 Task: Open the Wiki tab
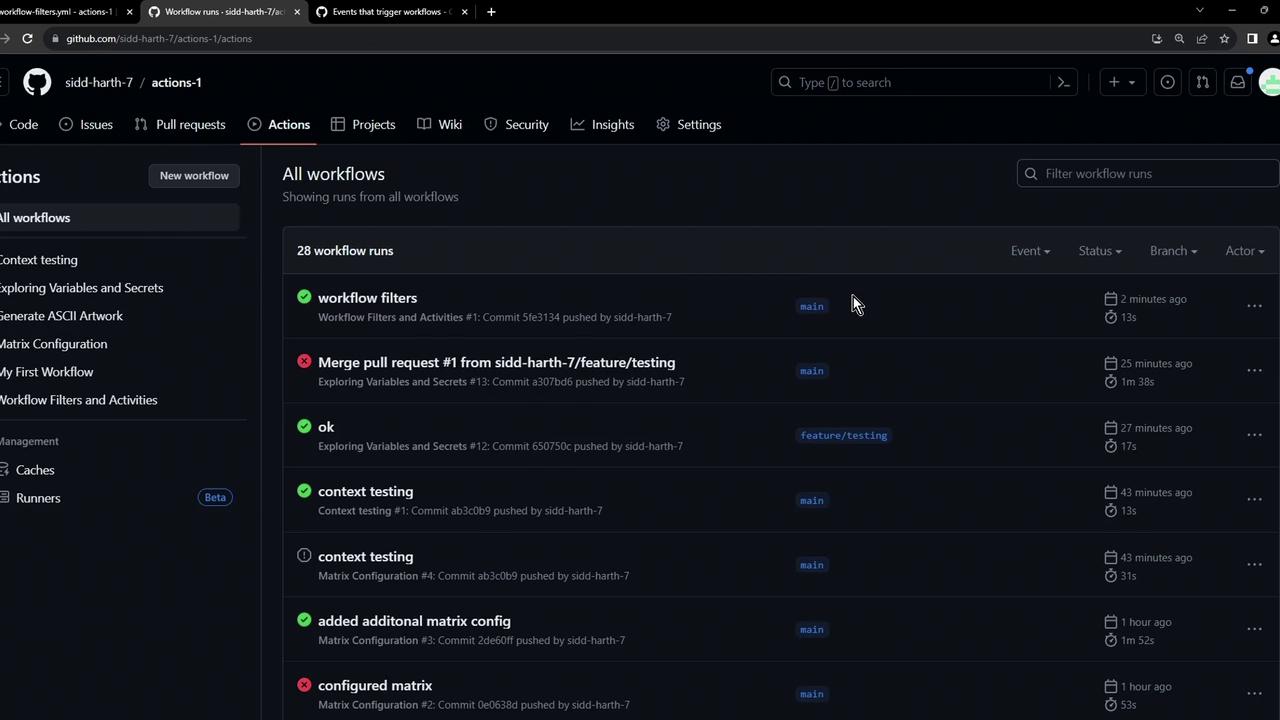pyautogui.click(x=439, y=124)
